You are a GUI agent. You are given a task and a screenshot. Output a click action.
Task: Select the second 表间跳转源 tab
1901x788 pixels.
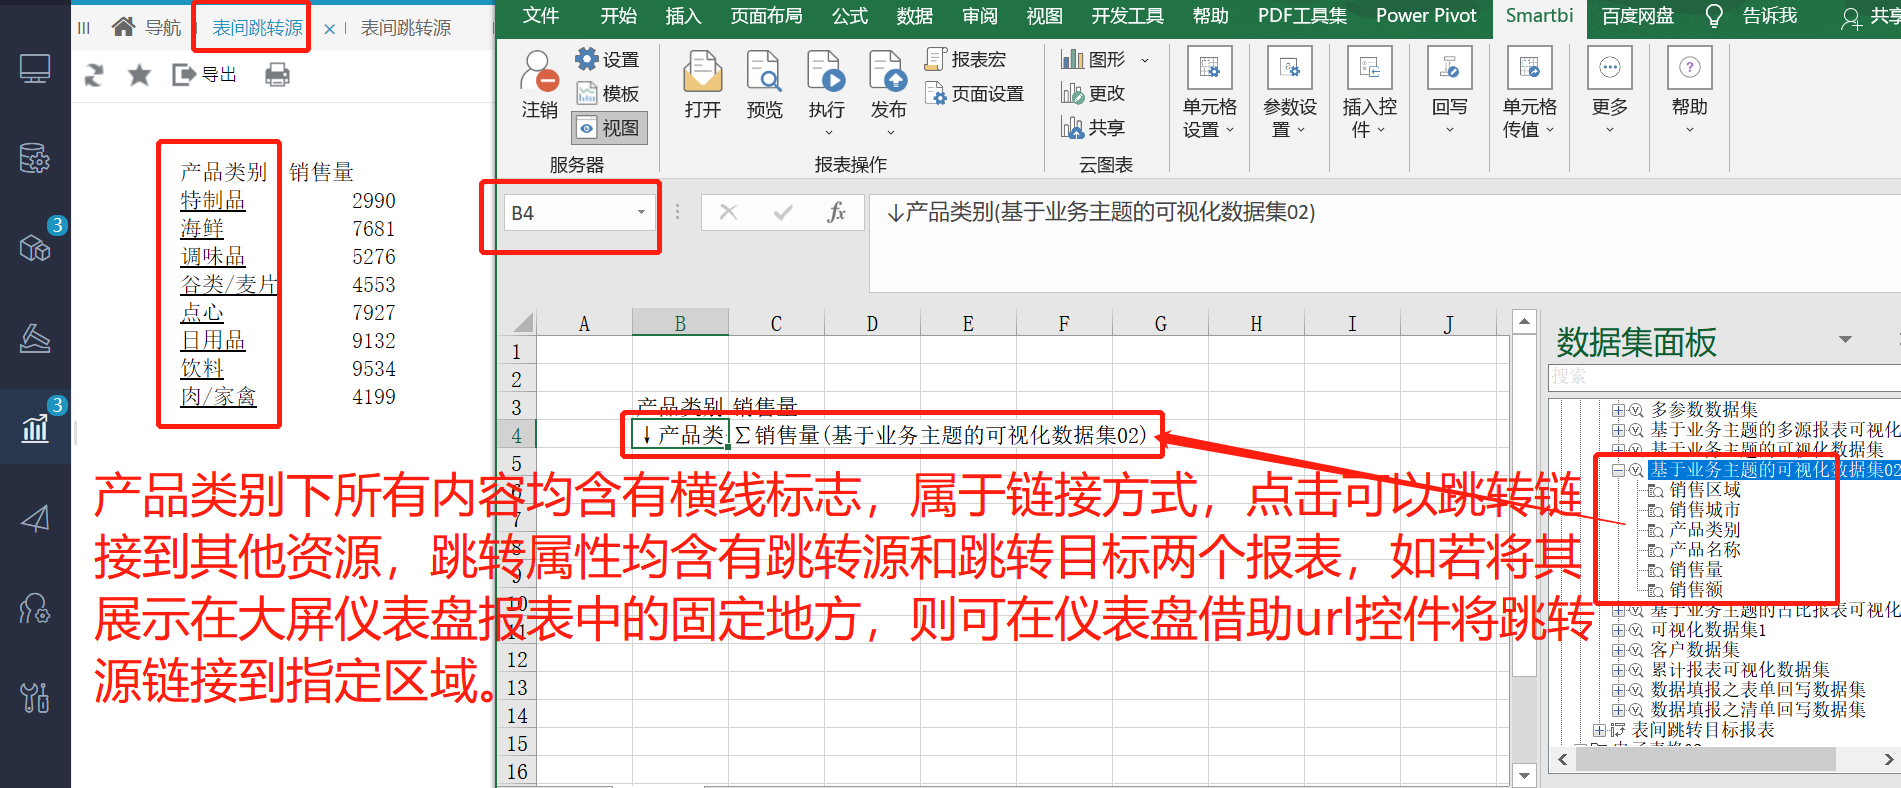click(405, 28)
